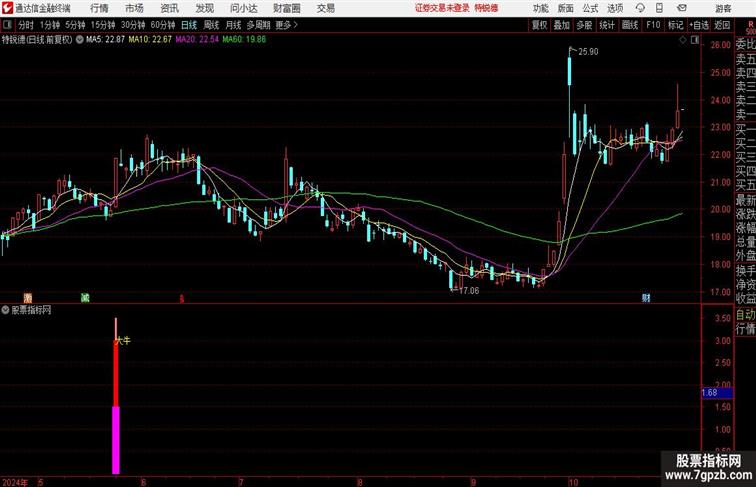Open the 财富圈 menu
756x487 pixels.
coord(286,8)
